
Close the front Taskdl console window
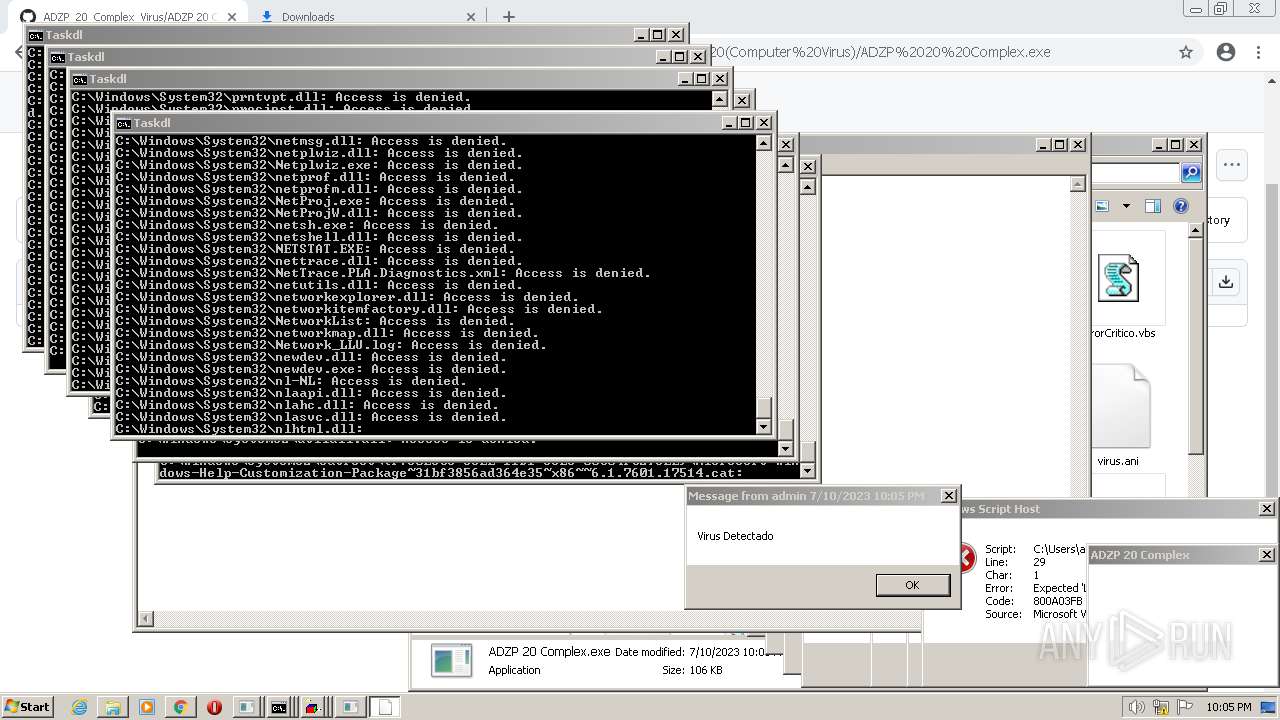pos(764,123)
